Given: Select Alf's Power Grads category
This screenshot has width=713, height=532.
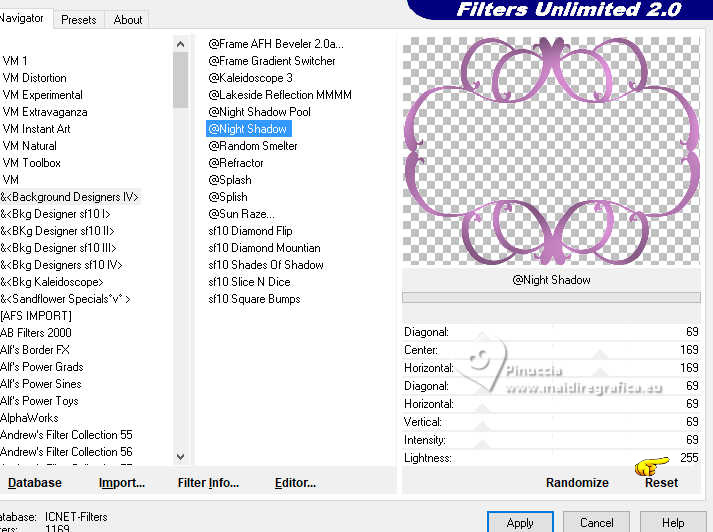Looking at the screenshot, I should point(42,366).
